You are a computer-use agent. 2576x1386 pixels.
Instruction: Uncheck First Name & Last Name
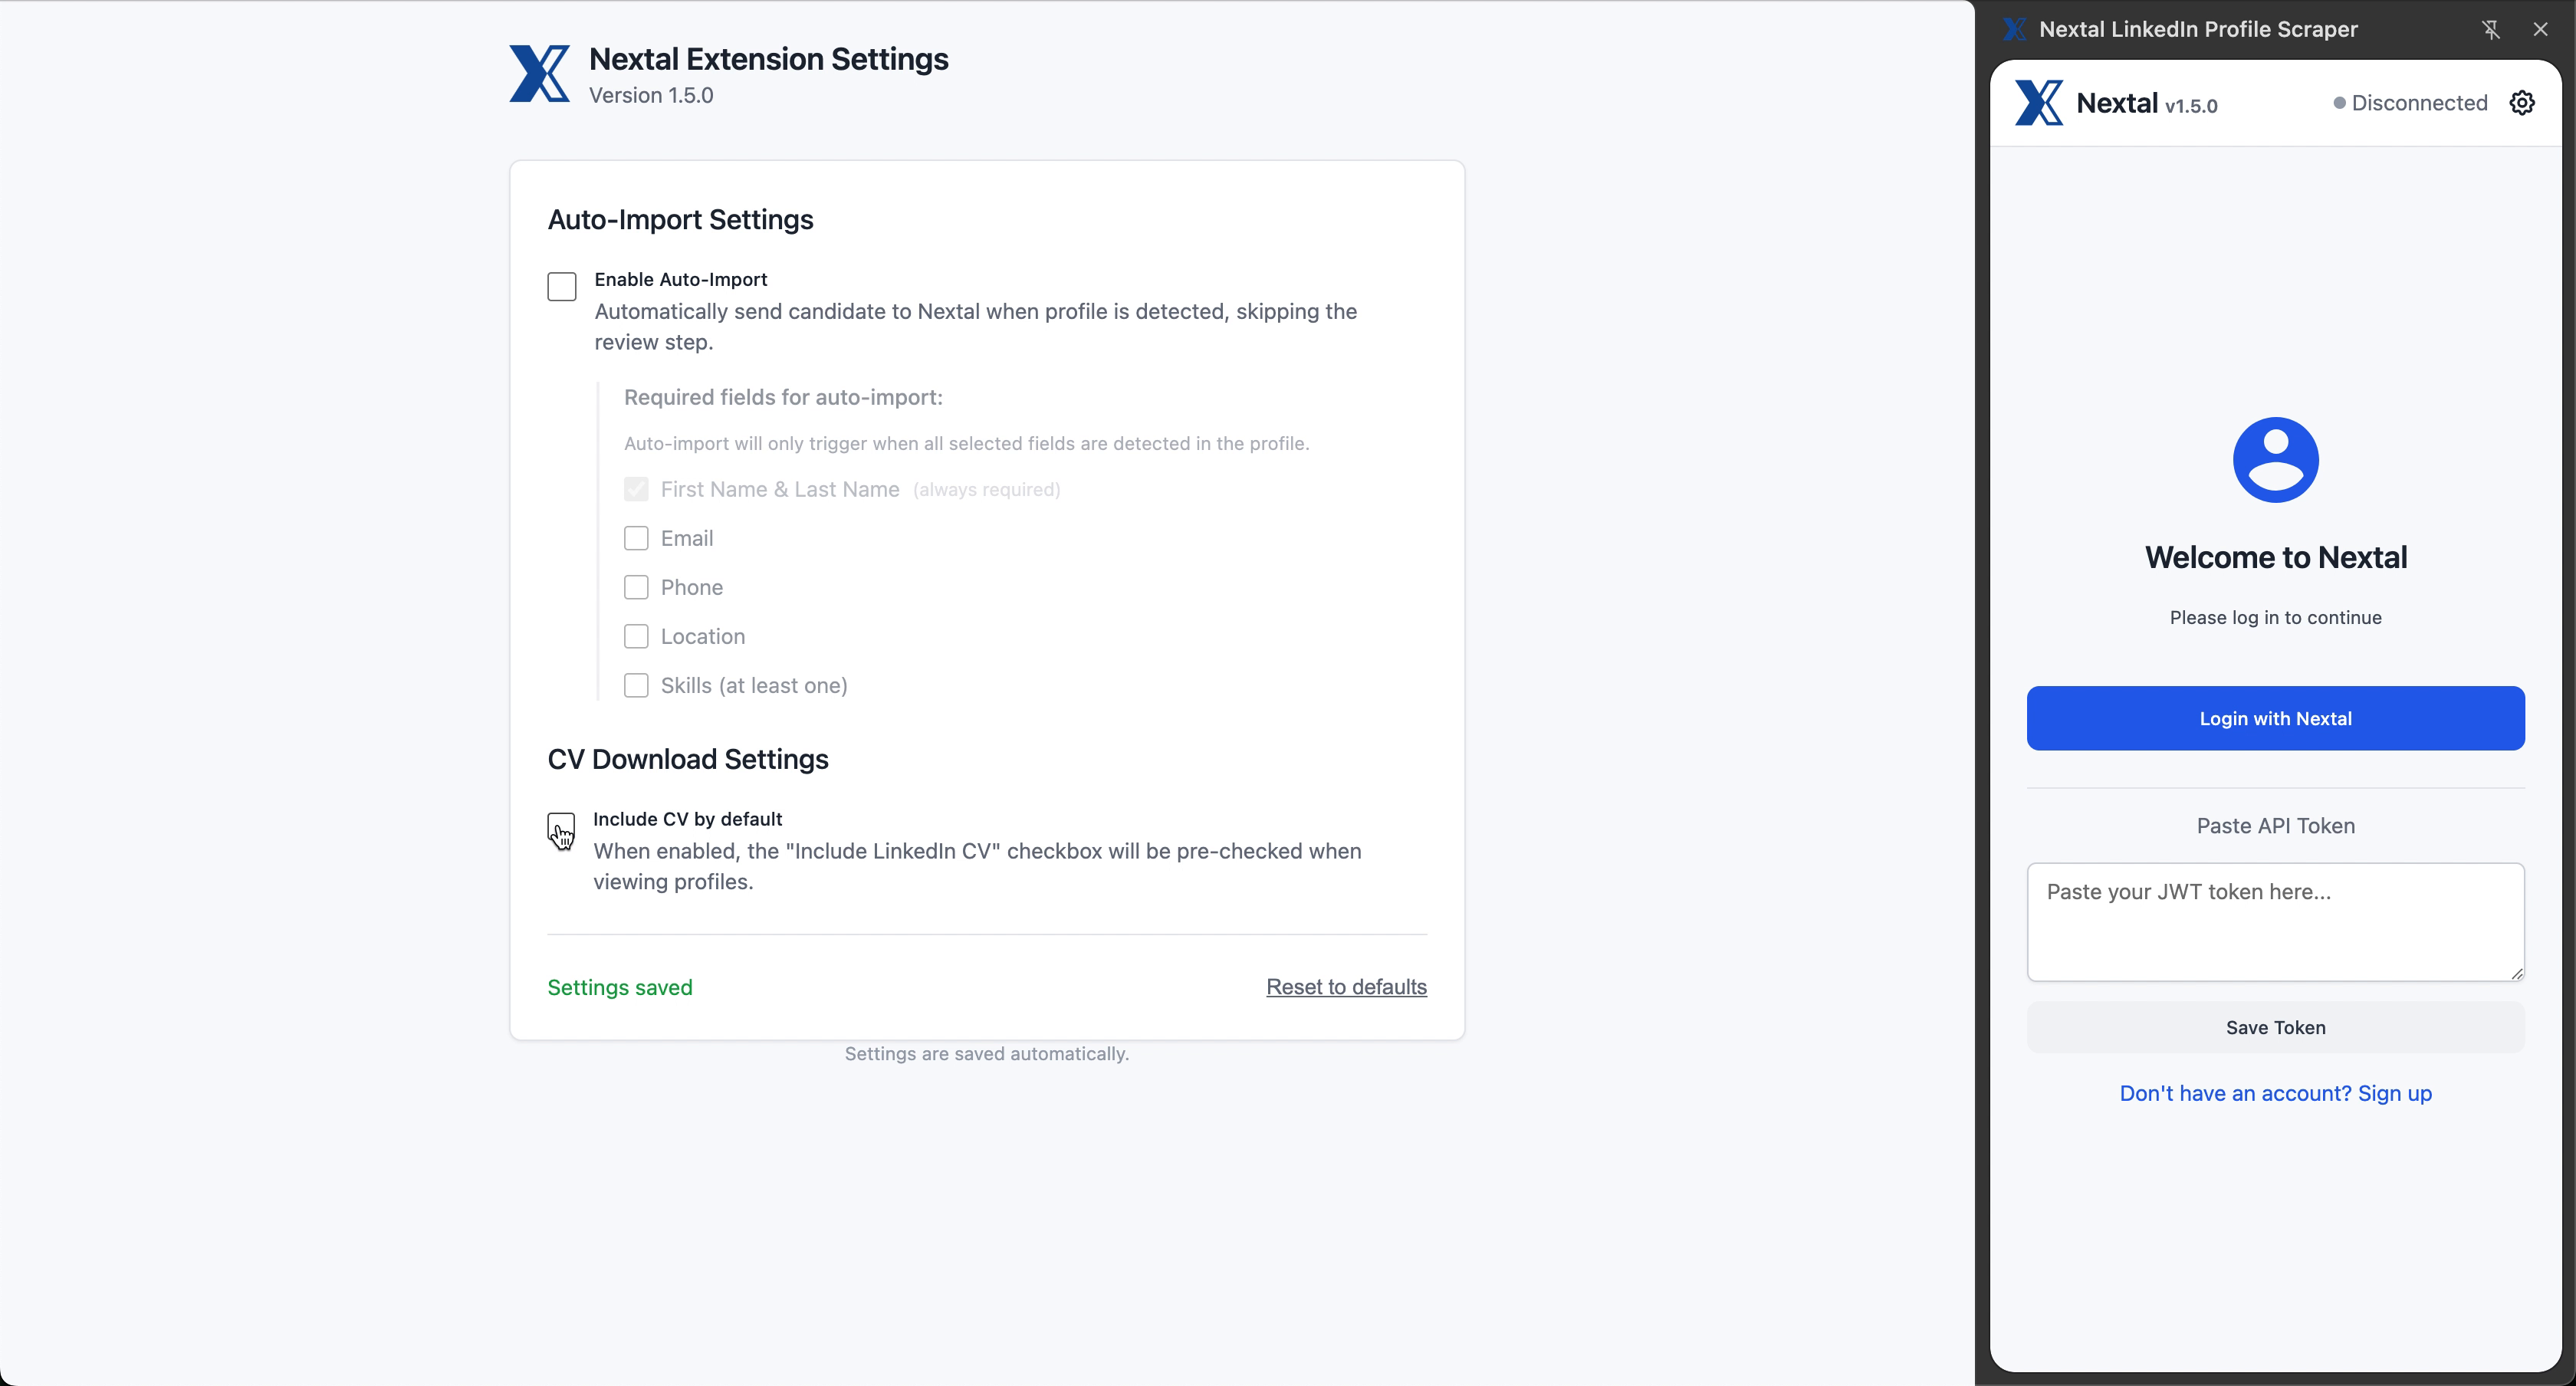click(637, 489)
